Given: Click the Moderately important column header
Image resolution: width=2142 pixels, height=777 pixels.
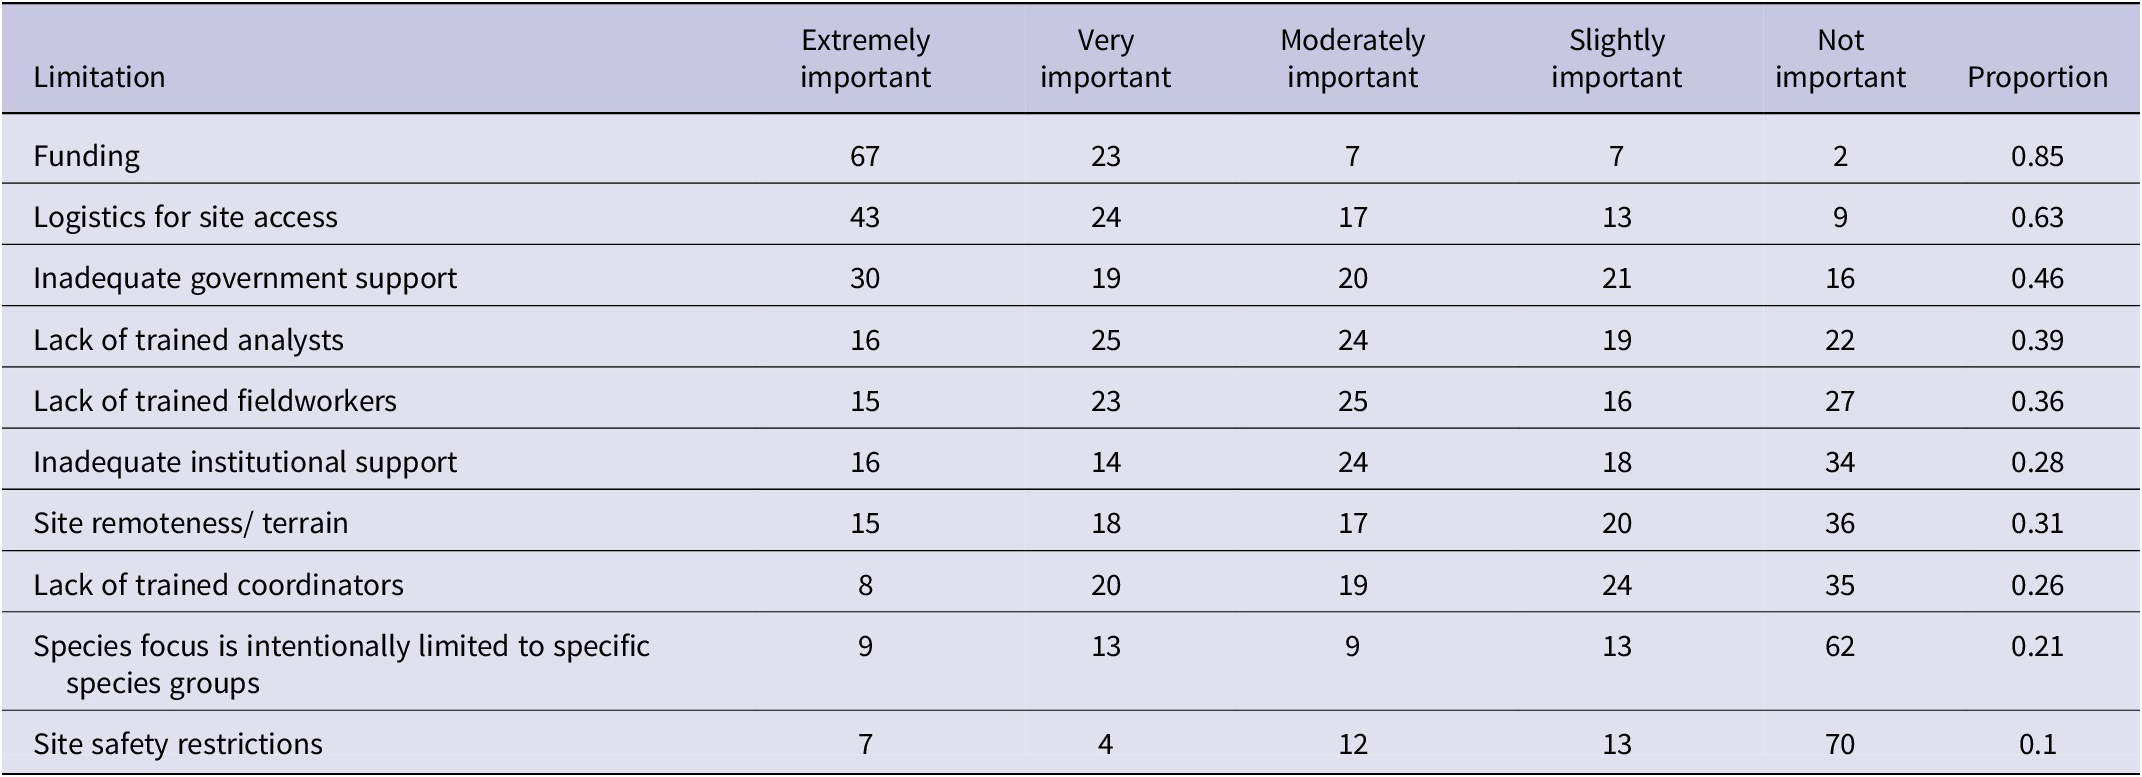Looking at the screenshot, I should 1352,59.
